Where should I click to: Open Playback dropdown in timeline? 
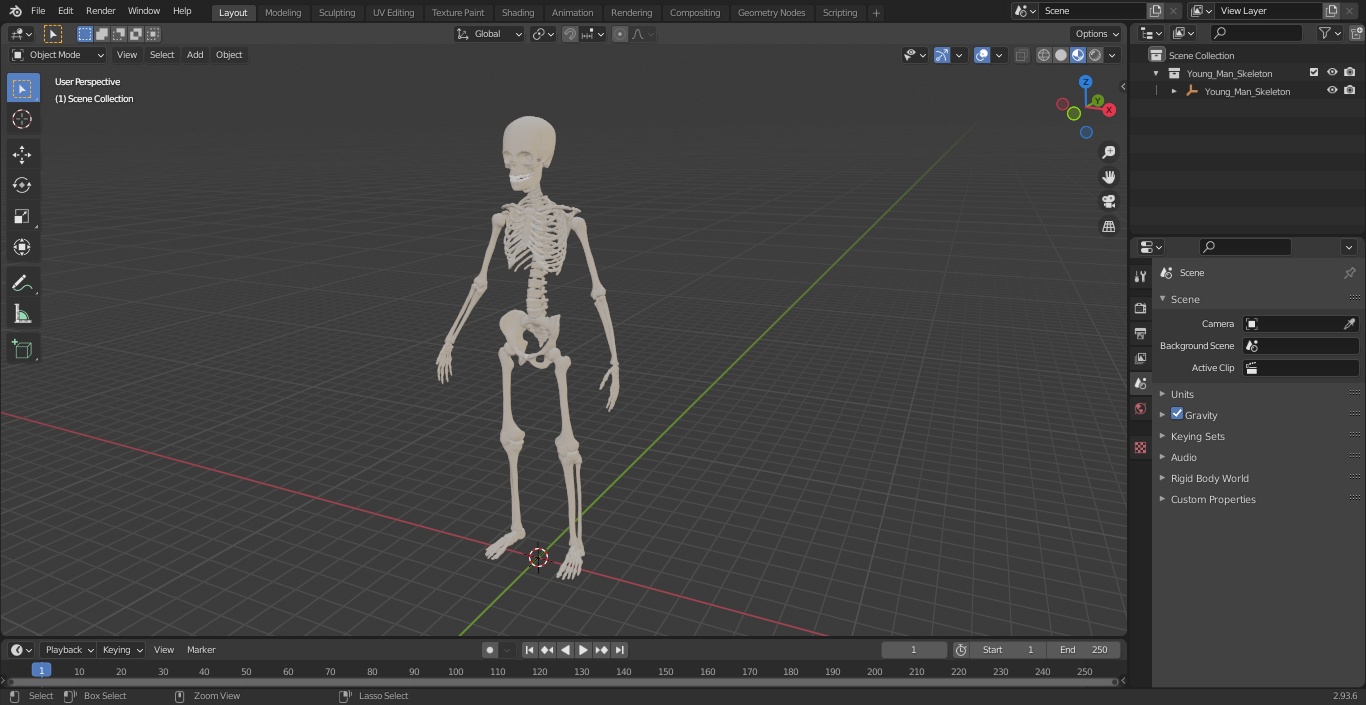click(68, 650)
